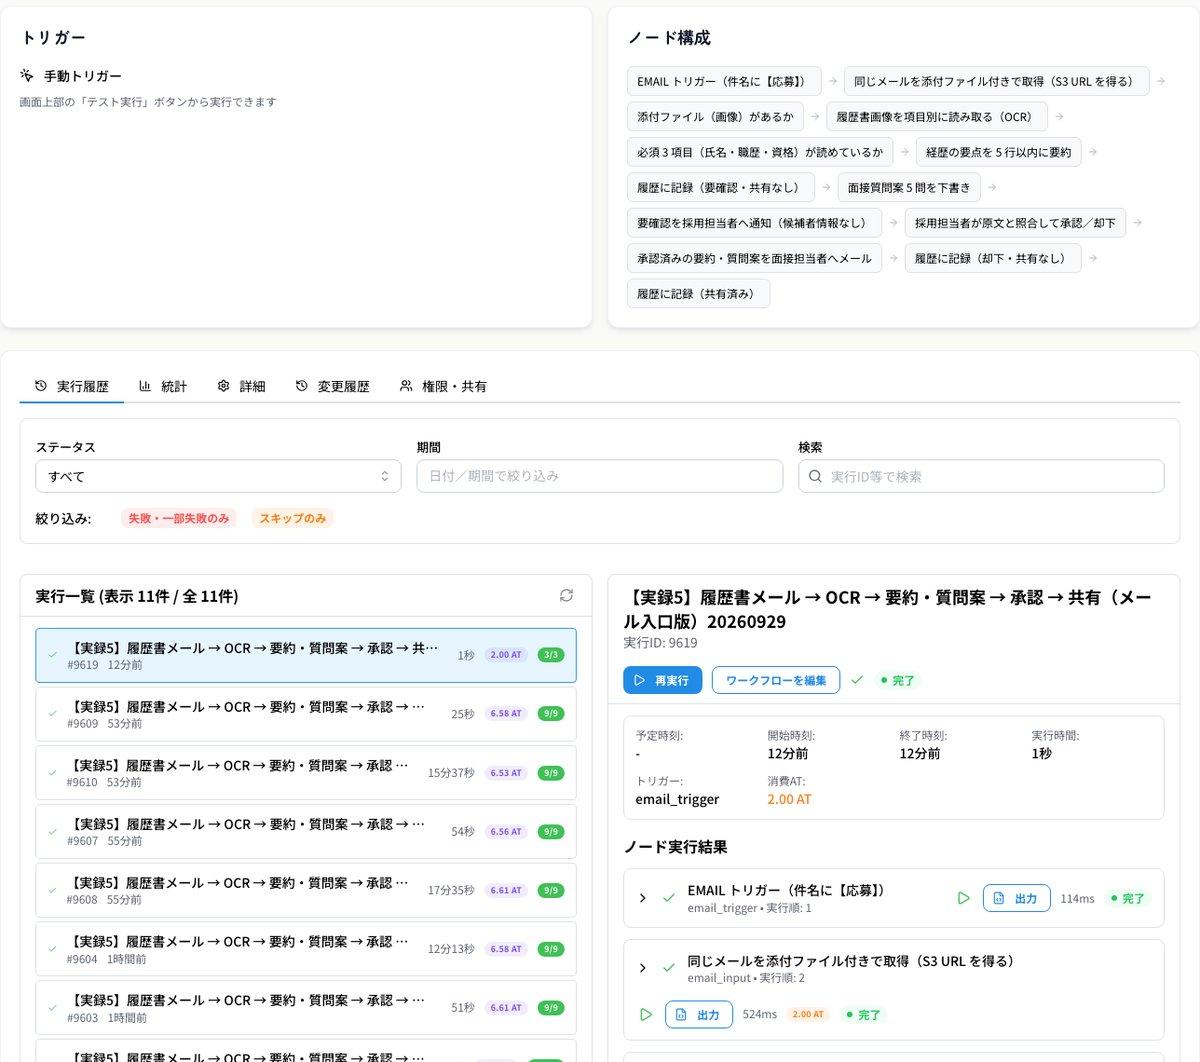Click the 添付ファイル(画像)があるか node chip
1200x1062 pixels.
(x=715, y=117)
